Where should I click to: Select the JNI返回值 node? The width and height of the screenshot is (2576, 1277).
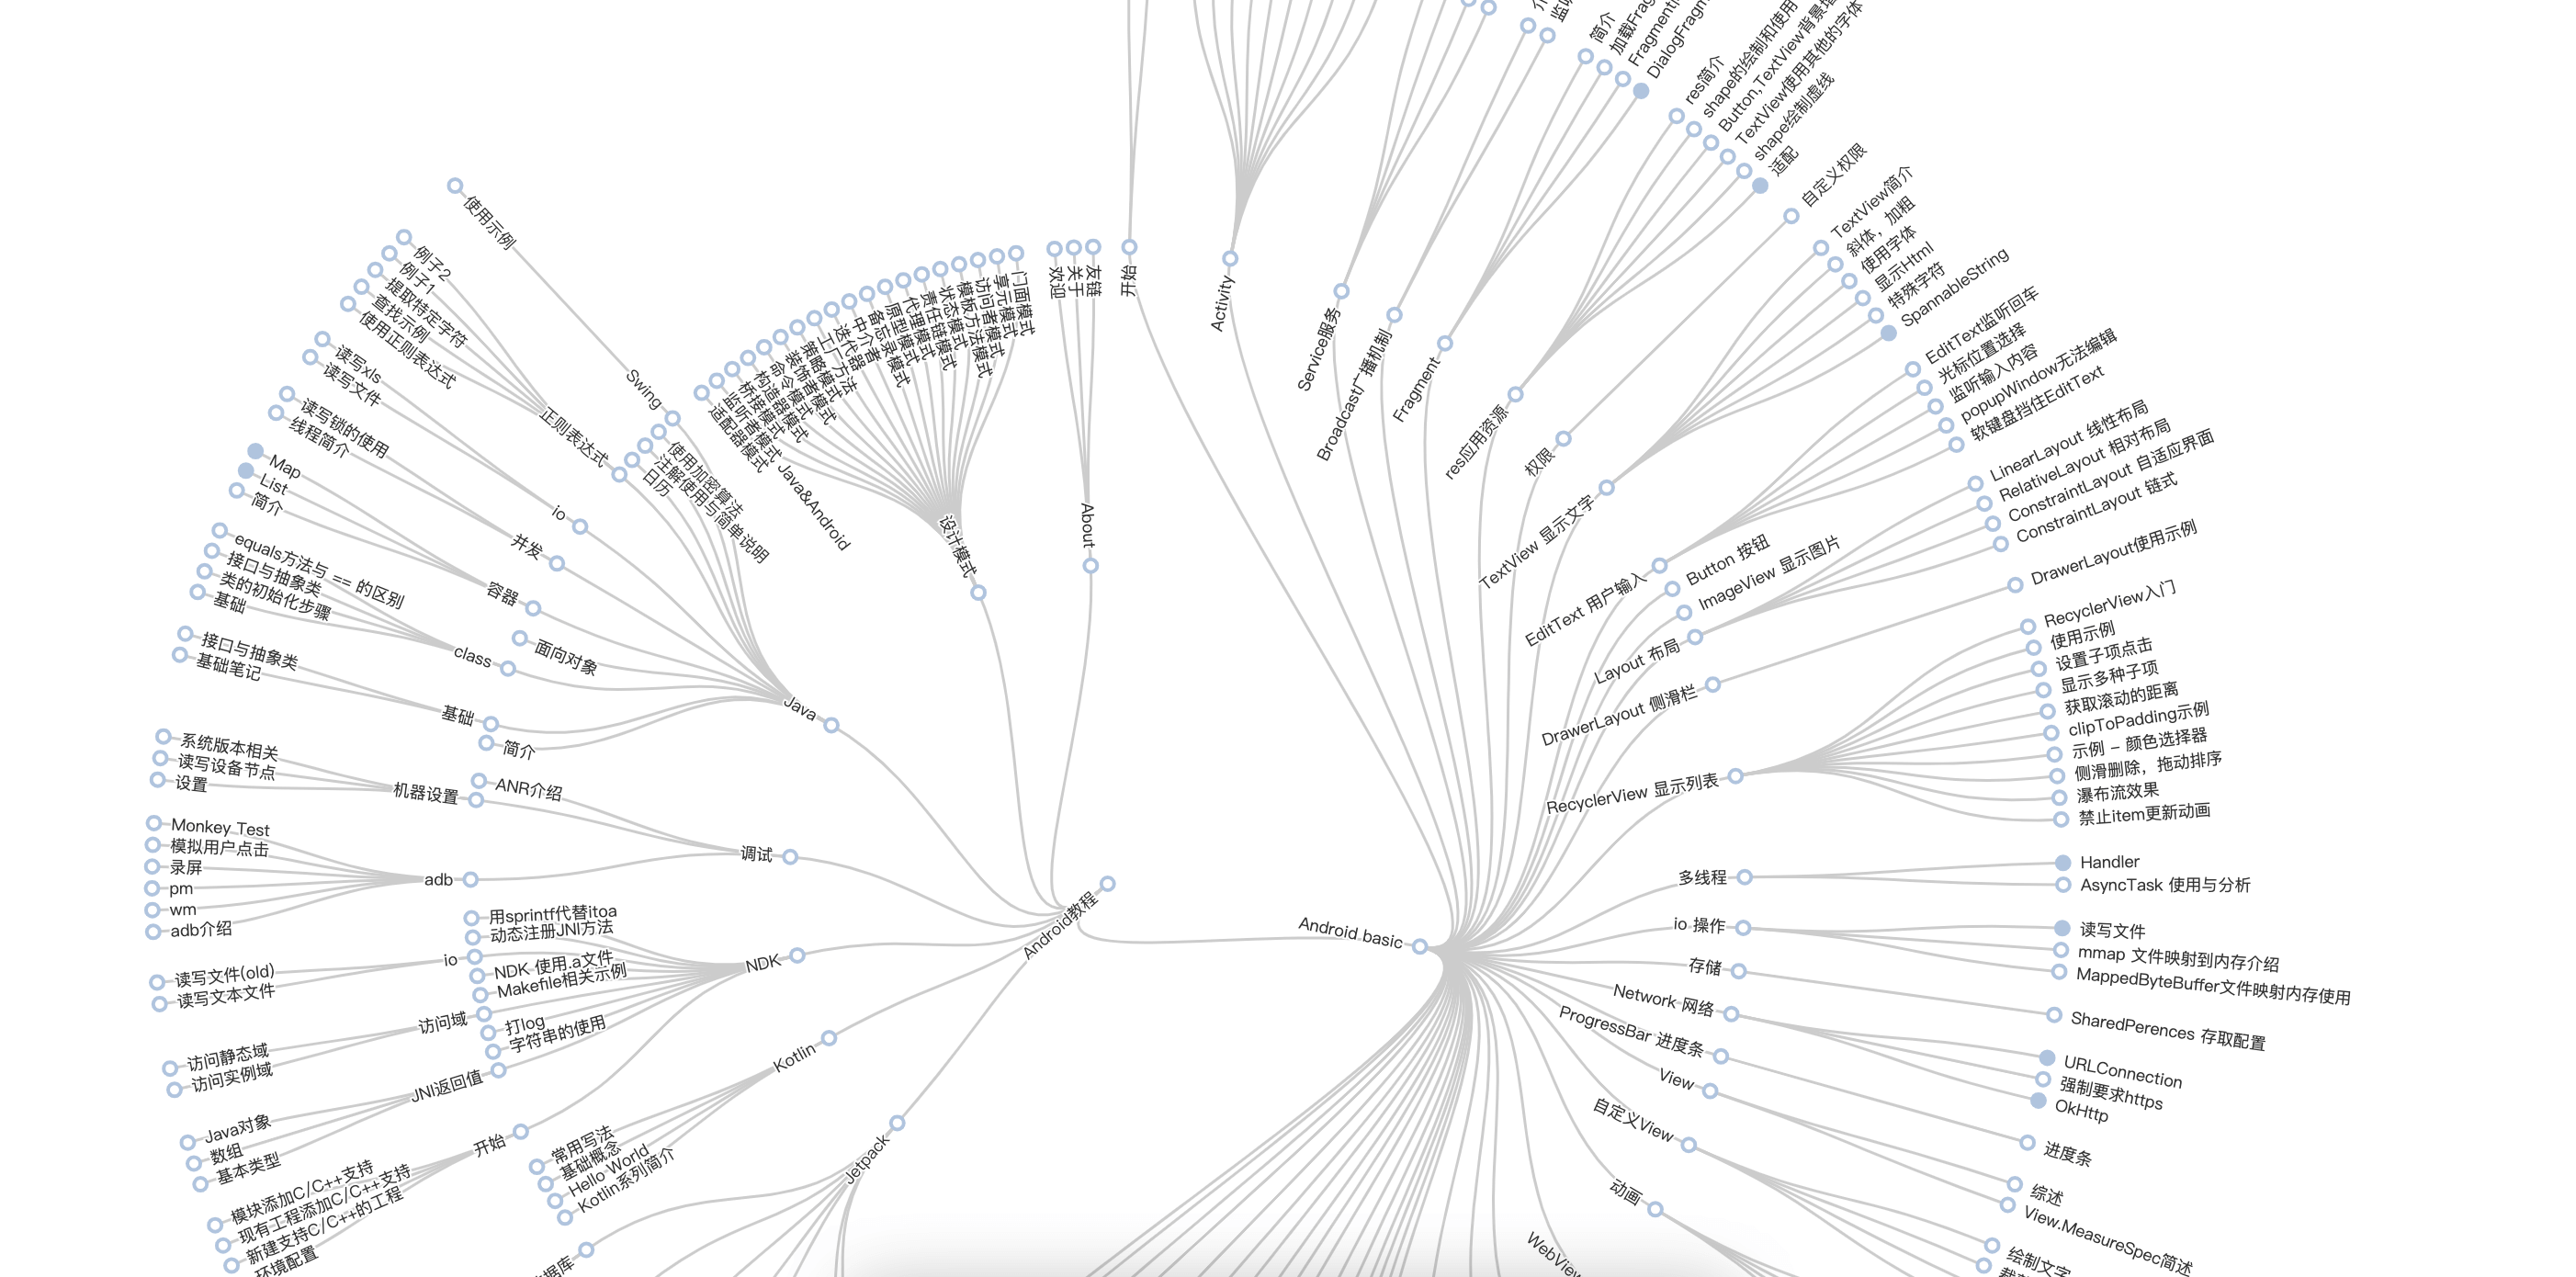tap(498, 1070)
